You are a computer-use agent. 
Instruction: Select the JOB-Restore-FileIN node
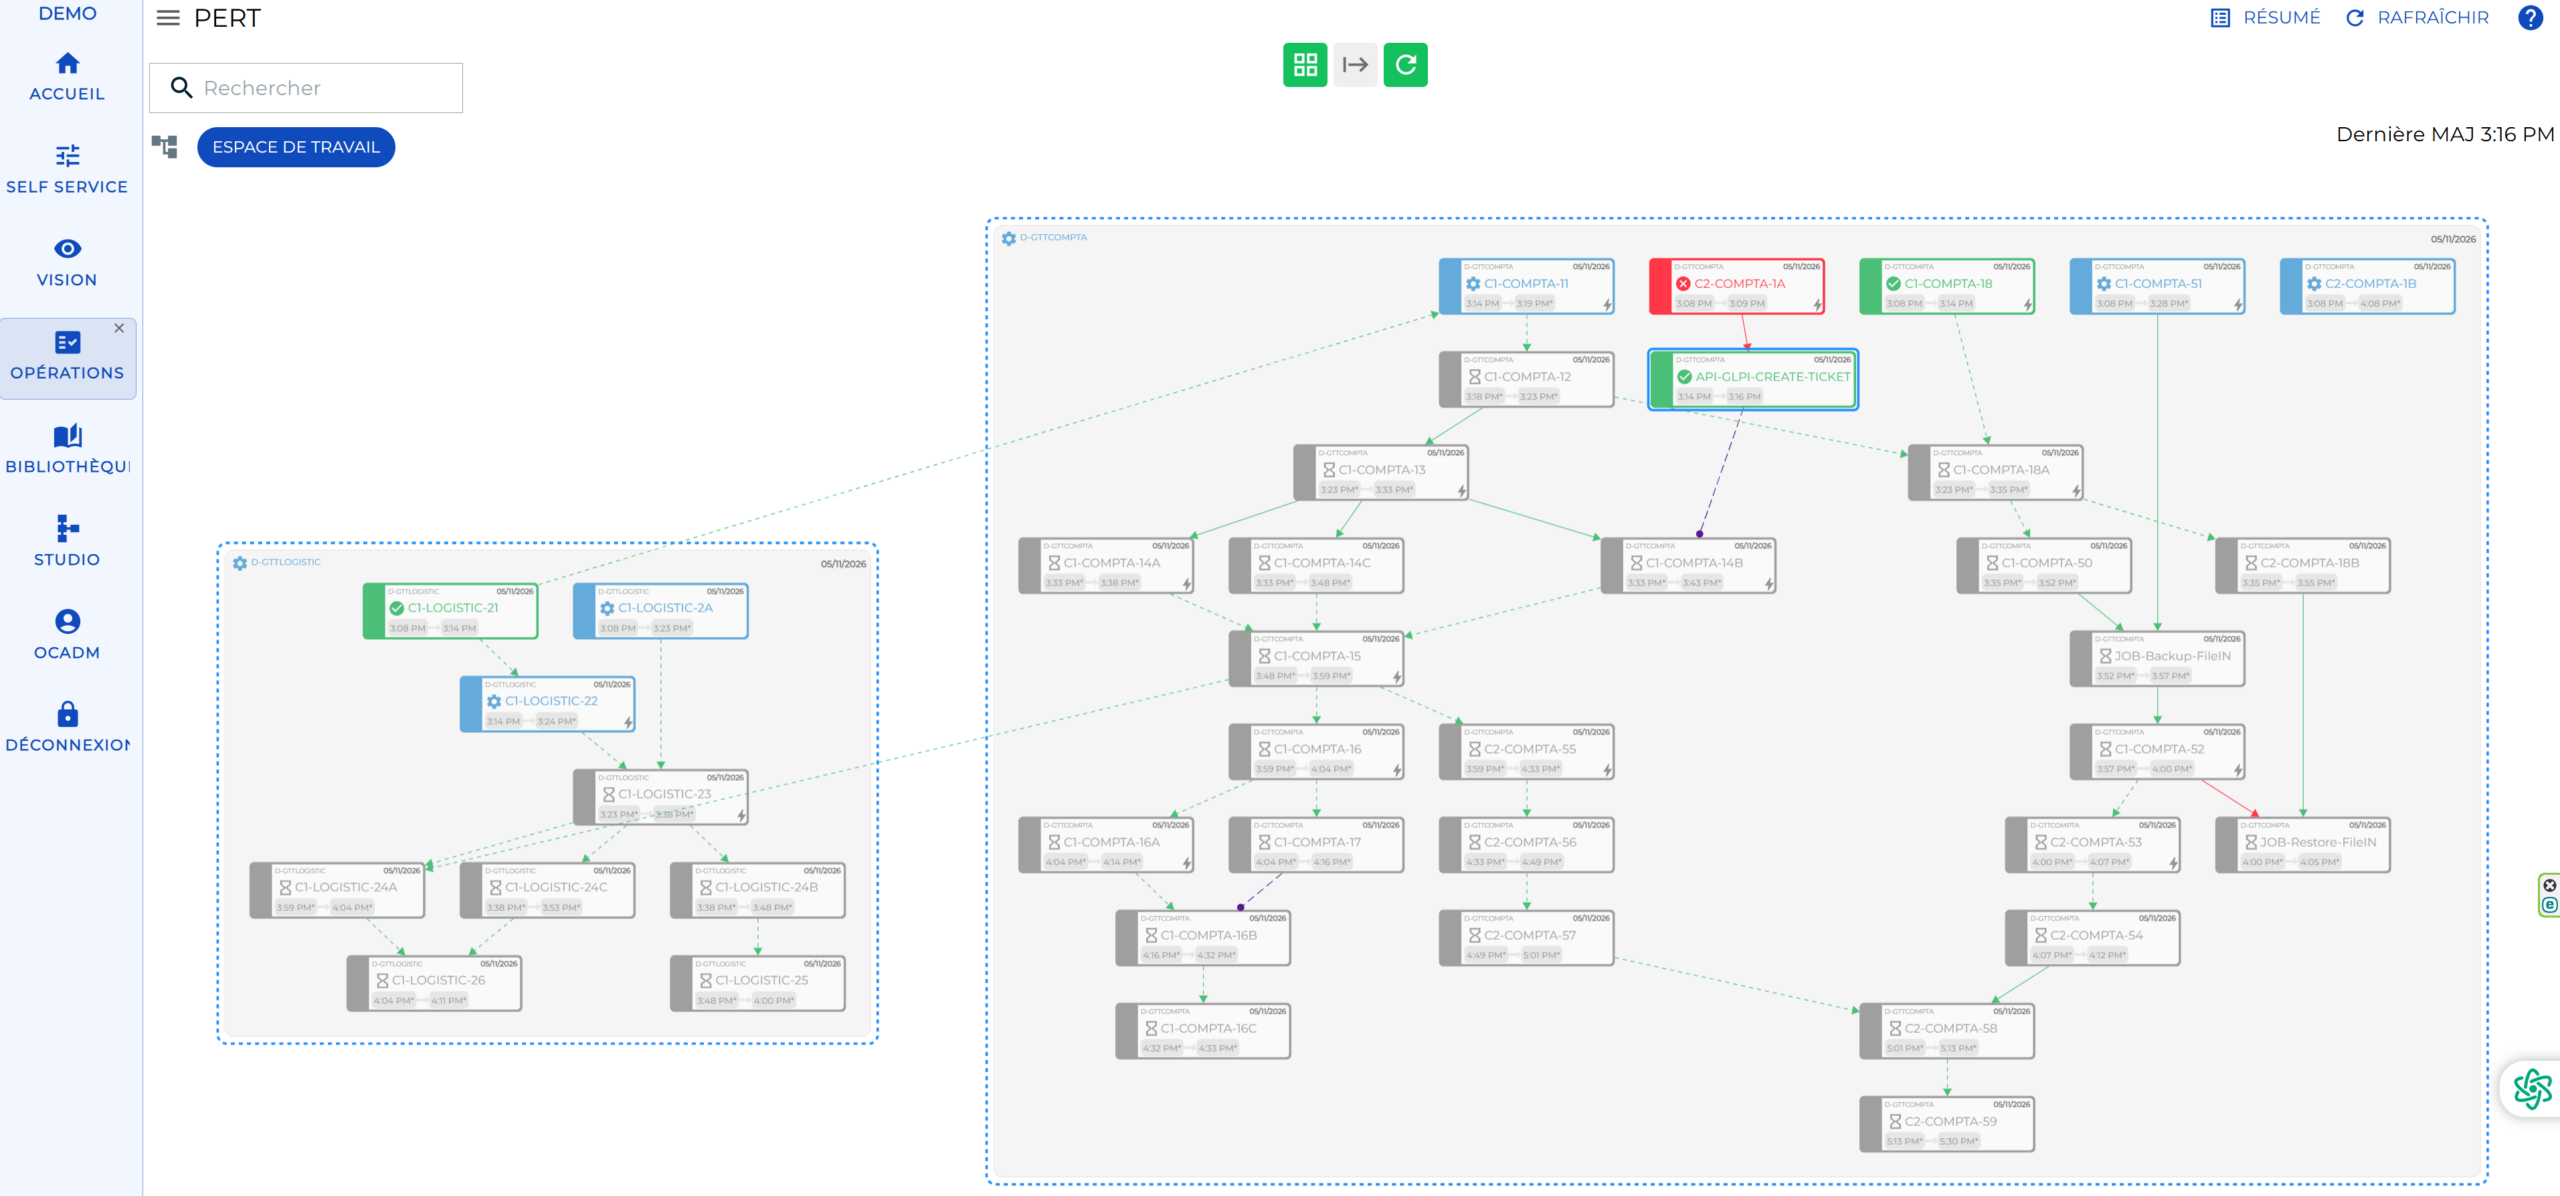(x=2303, y=845)
